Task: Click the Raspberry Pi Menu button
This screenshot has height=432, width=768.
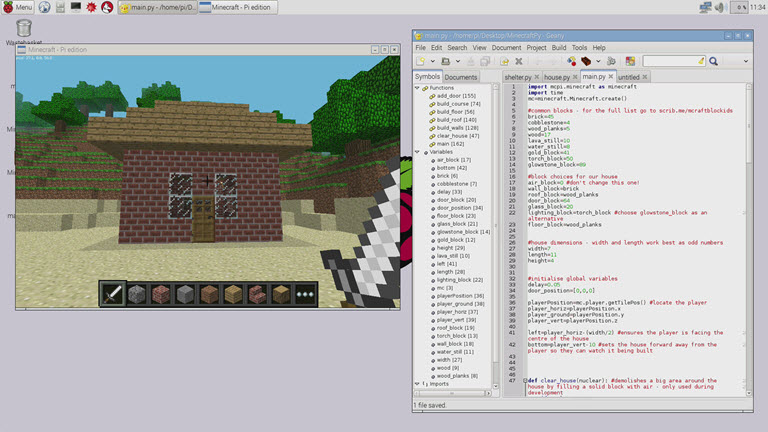Action: 17,7
